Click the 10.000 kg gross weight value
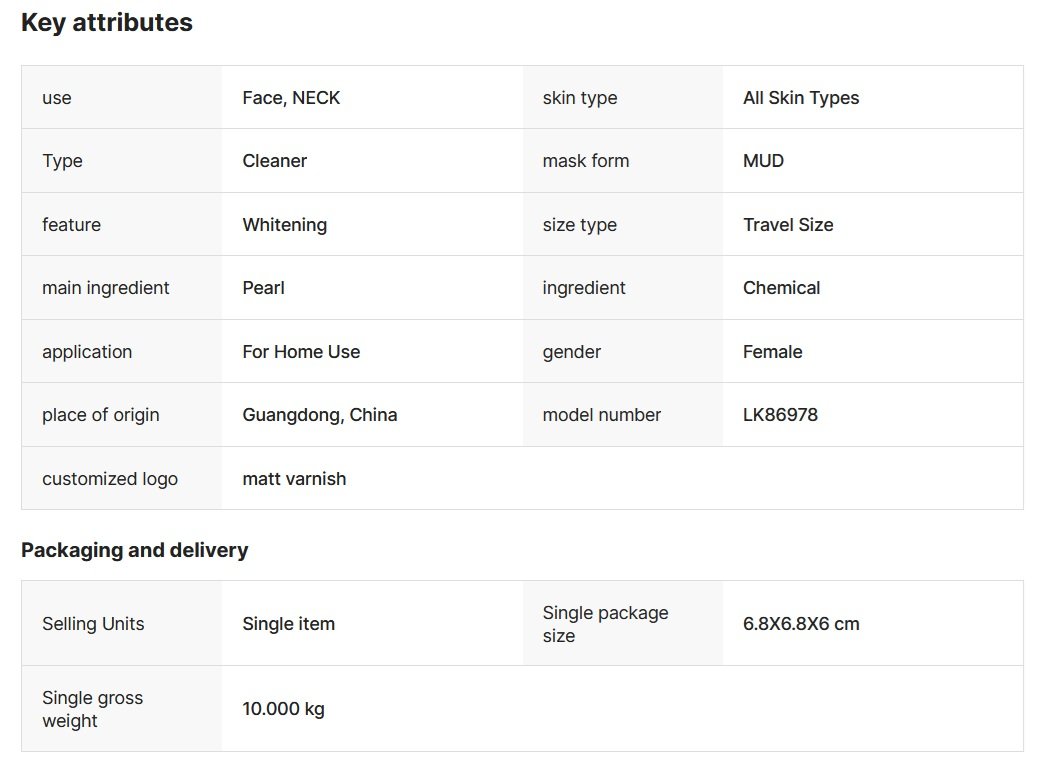The height and width of the screenshot is (770, 1054). pyautogui.click(x=284, y=709)
